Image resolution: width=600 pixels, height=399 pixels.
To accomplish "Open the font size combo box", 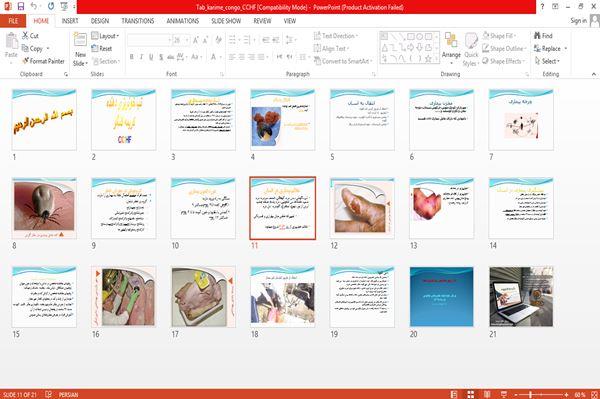I will click(x=181, y=40).
